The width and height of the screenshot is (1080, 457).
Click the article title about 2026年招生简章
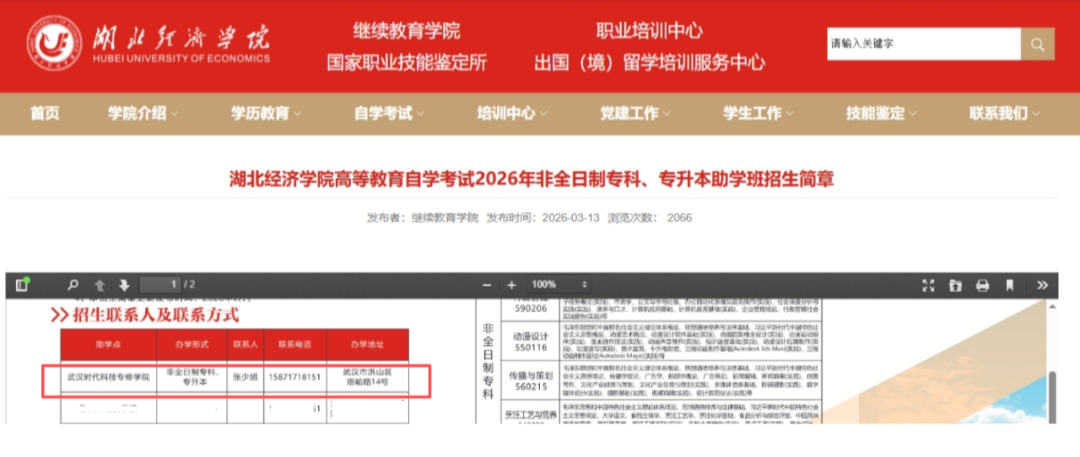click(531, 180)
